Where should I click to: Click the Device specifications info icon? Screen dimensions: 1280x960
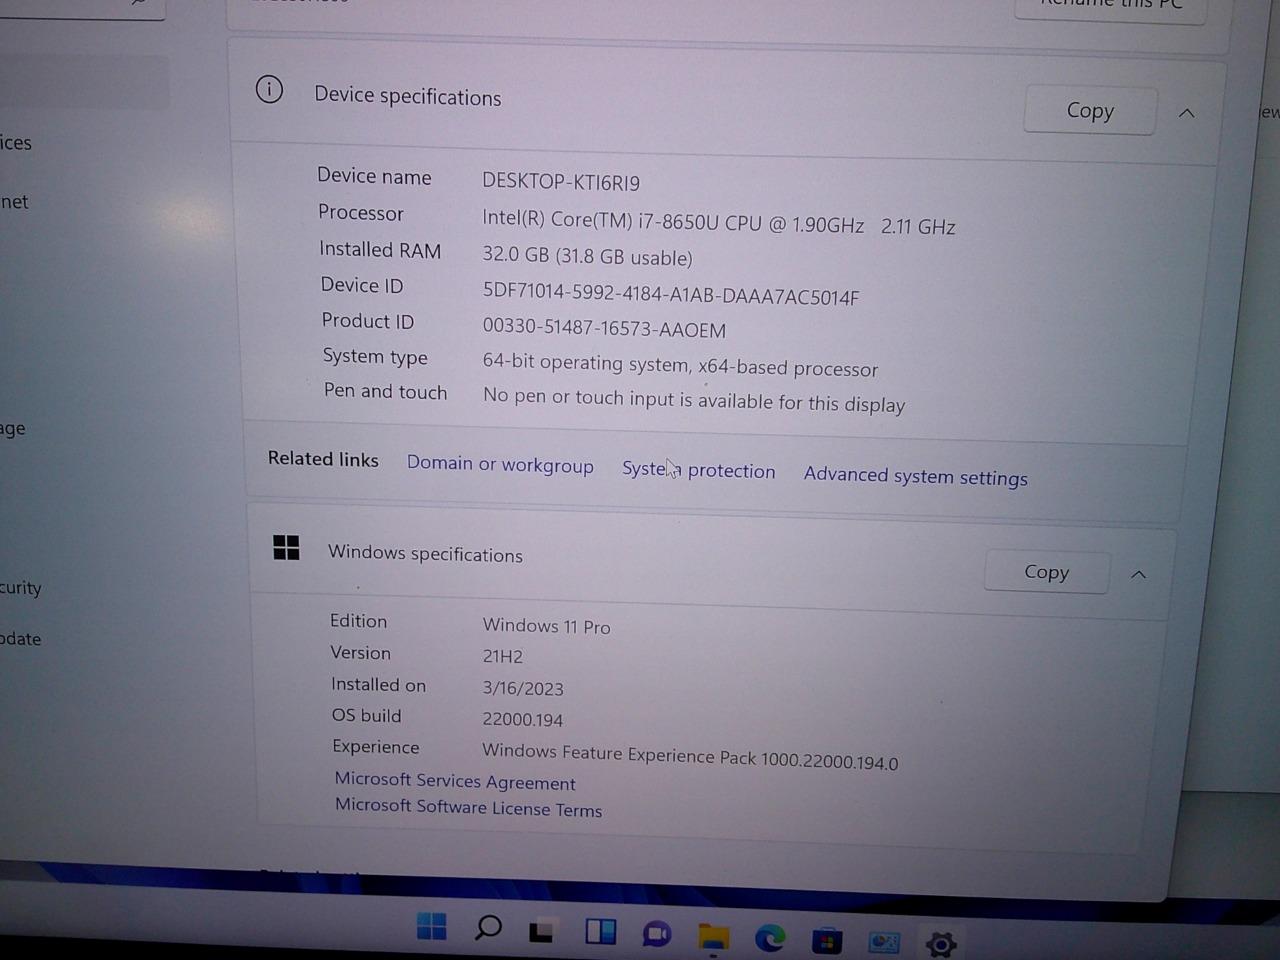point(269,89)
